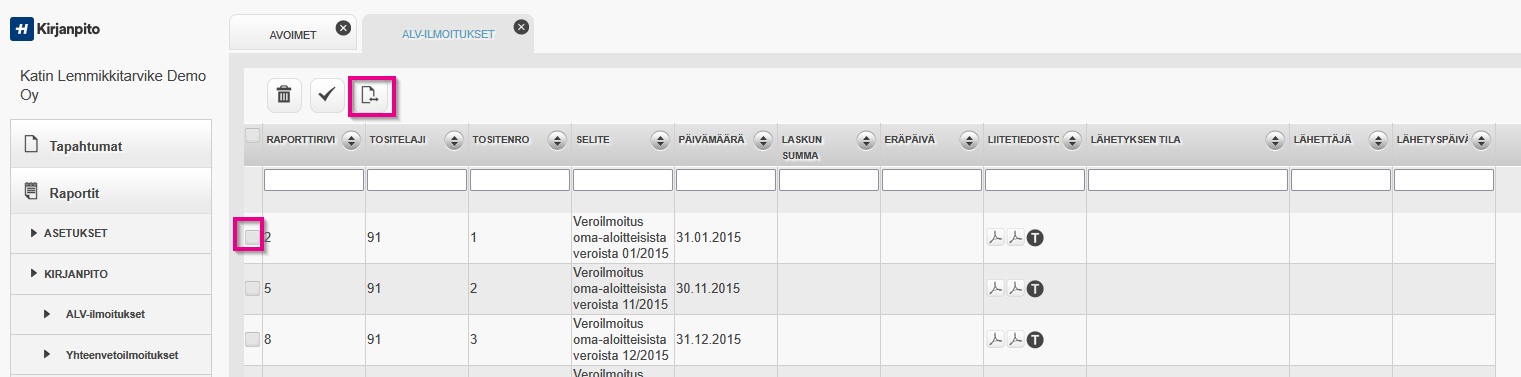Switch to the AVOIMET tab

(x=293, y=35)
